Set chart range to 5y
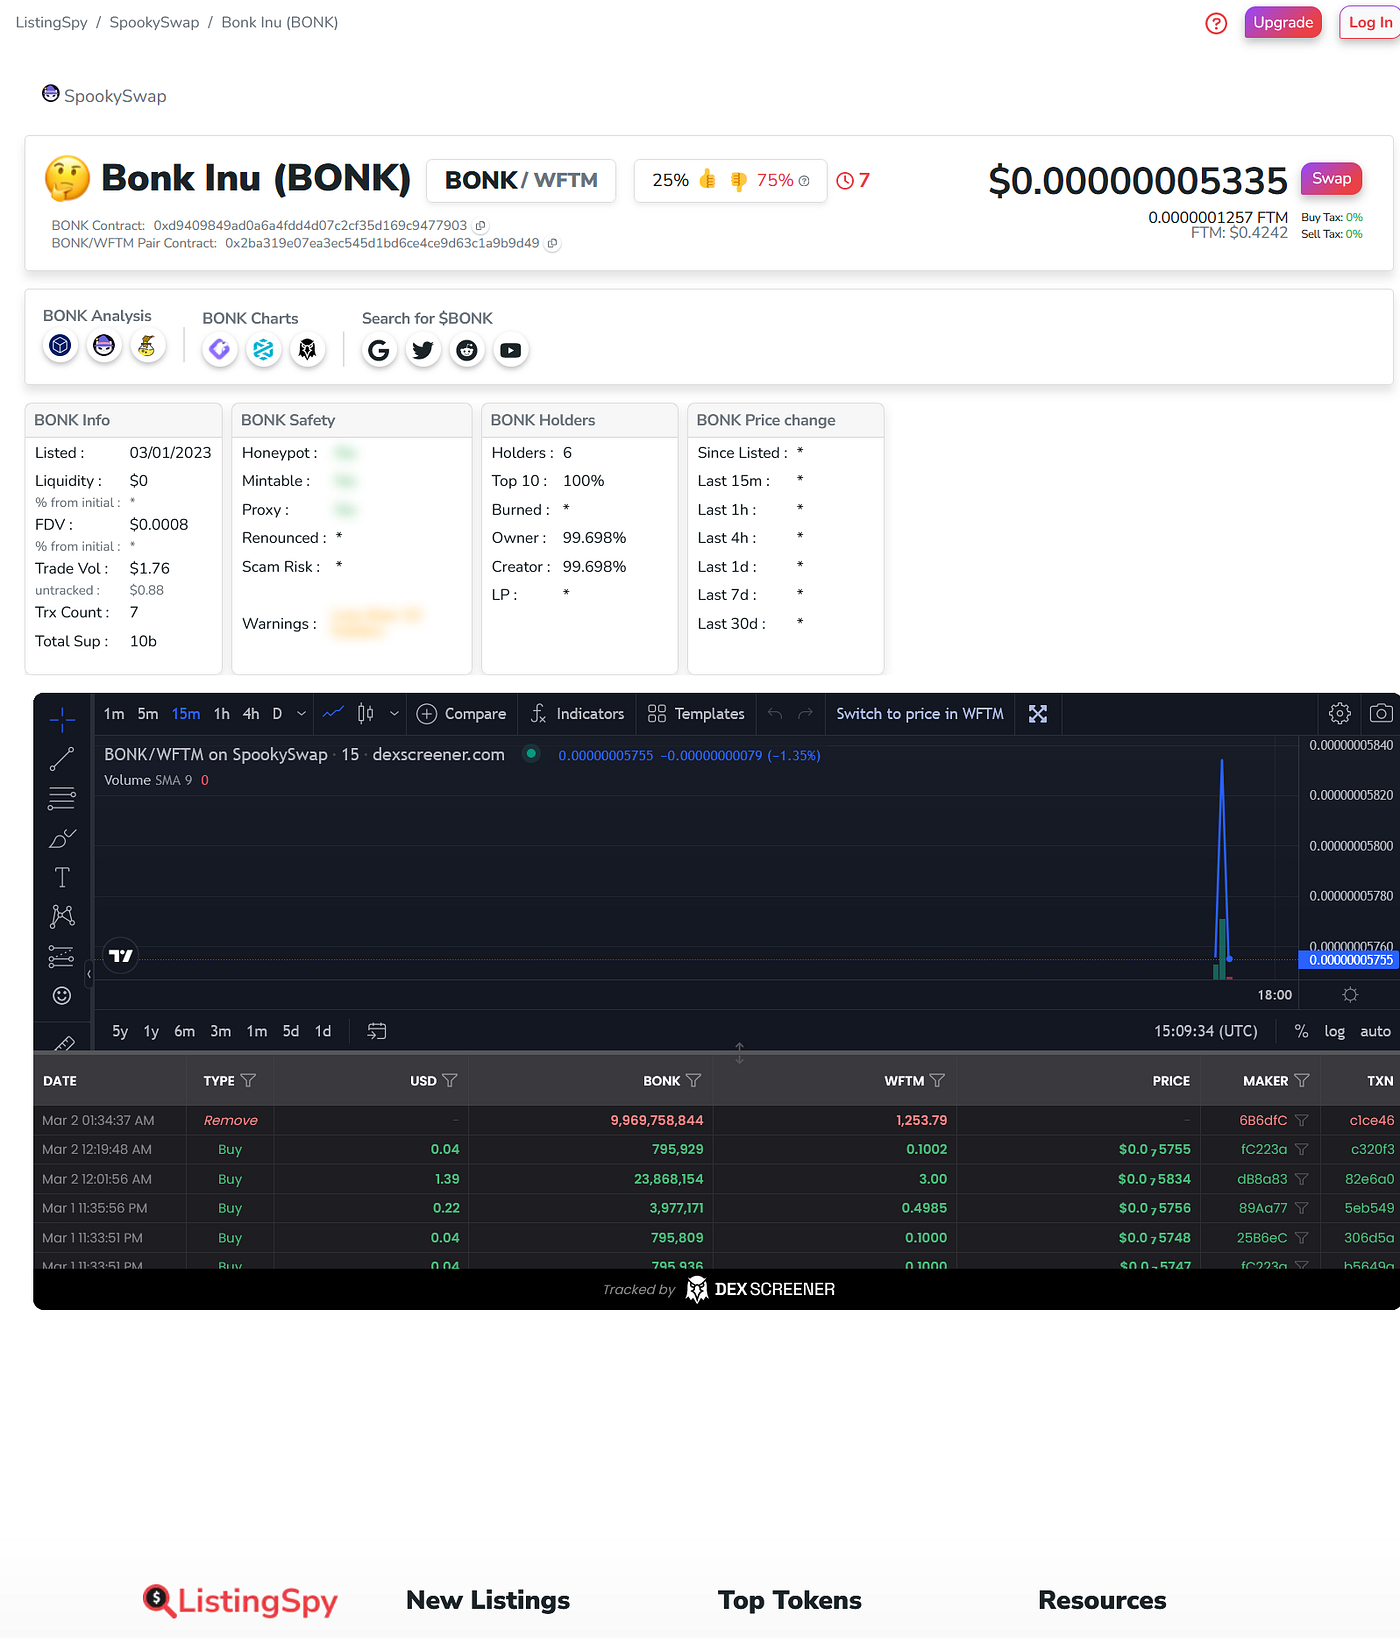This screenshot has height=1638, width=1400. [x=120, y=1031]
